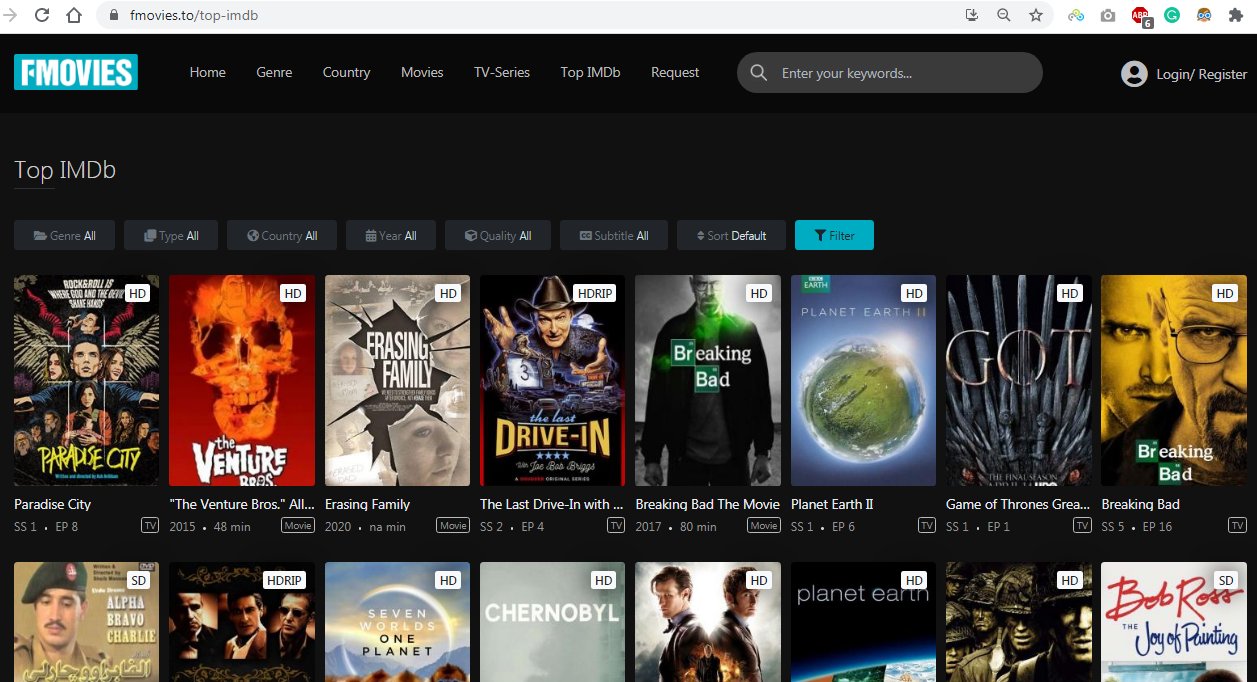Bookmark this page with star icon
The image size is (1257, 682).
(x=1036, y=15)
